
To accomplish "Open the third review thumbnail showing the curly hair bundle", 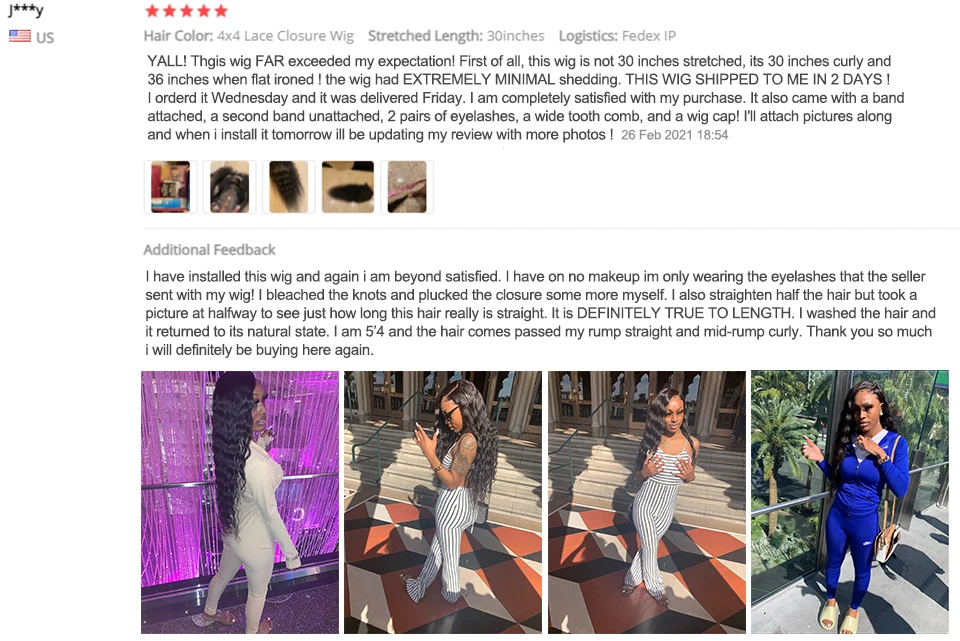I will coord(288,187).
